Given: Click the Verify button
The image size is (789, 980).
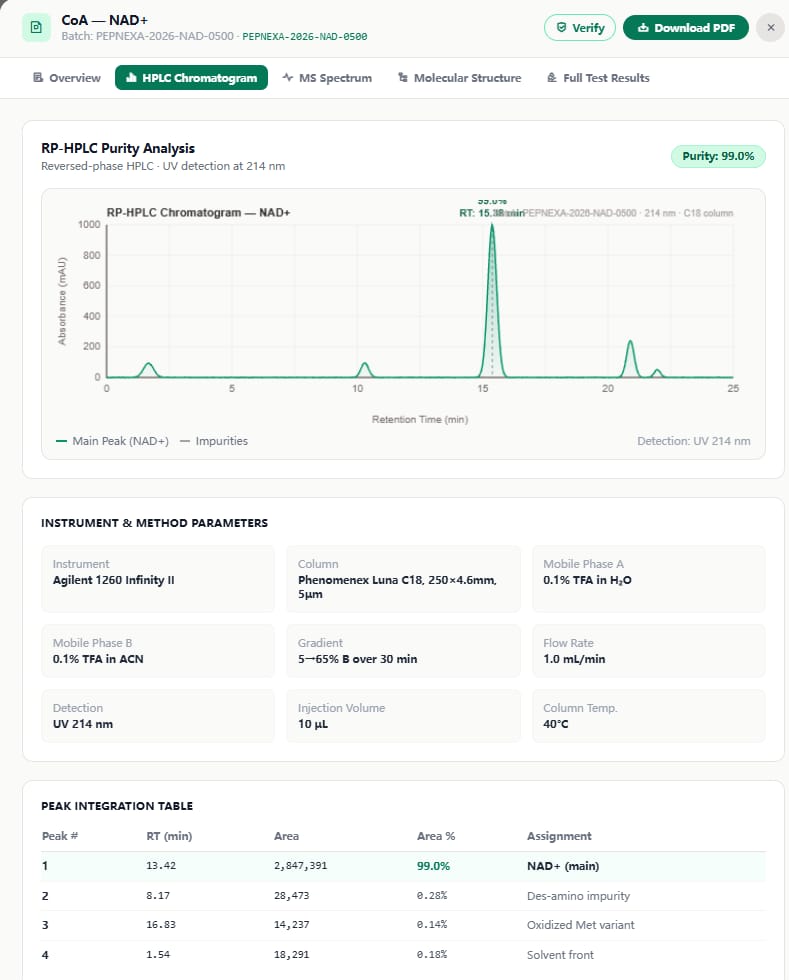Looking at the screenshot, I should point(580,28).
